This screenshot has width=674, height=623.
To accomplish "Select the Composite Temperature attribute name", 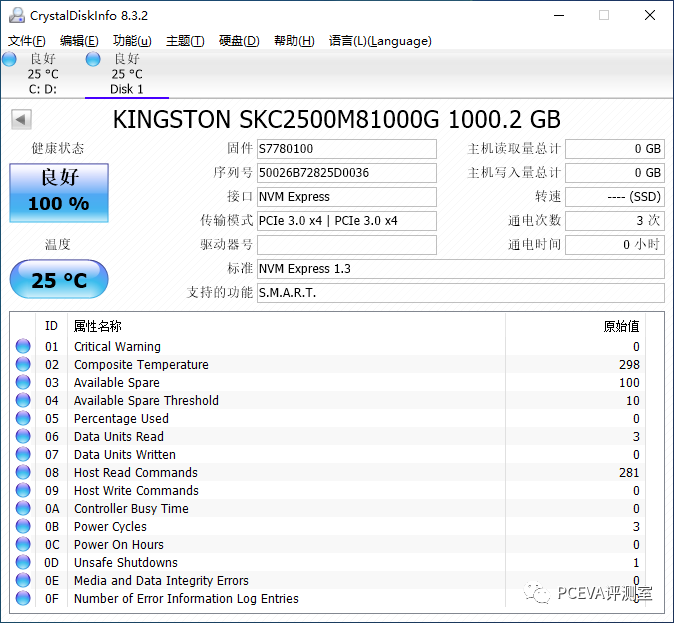I will 141,365.
